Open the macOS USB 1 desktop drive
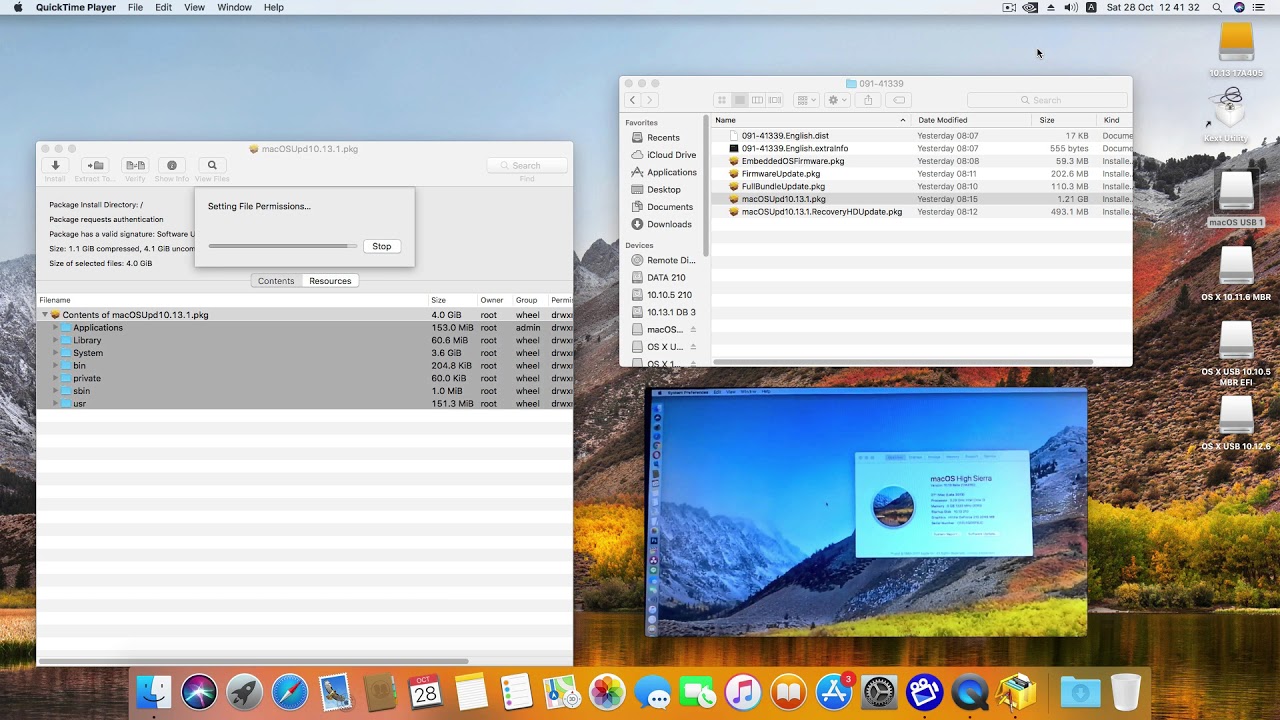This screenshot has width=1280, height=720. (1237, 198)
